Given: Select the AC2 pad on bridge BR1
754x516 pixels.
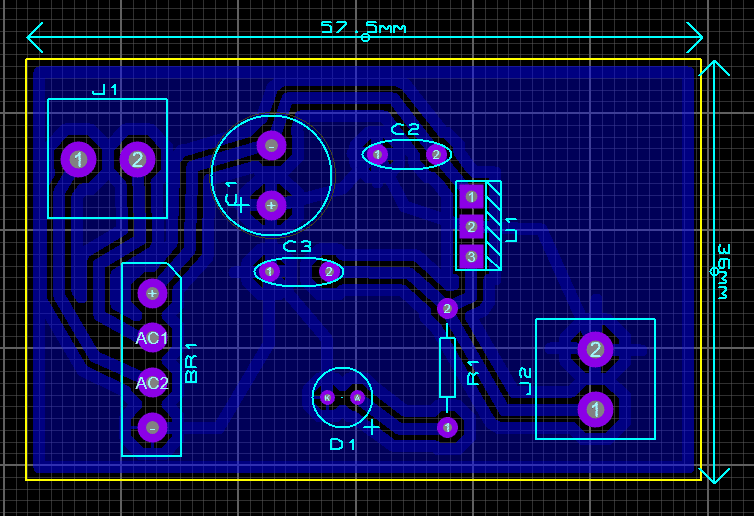Looking at the screenshot, I should point(152,382).
